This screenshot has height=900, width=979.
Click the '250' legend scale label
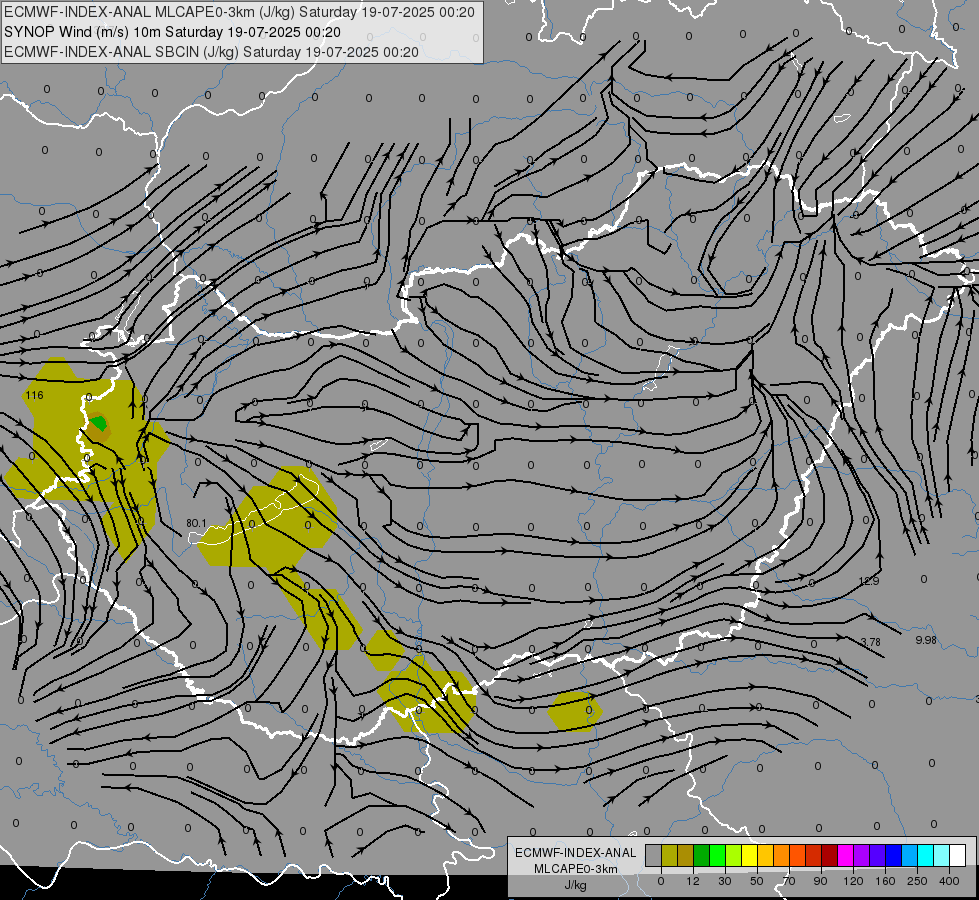click(917, 881)
